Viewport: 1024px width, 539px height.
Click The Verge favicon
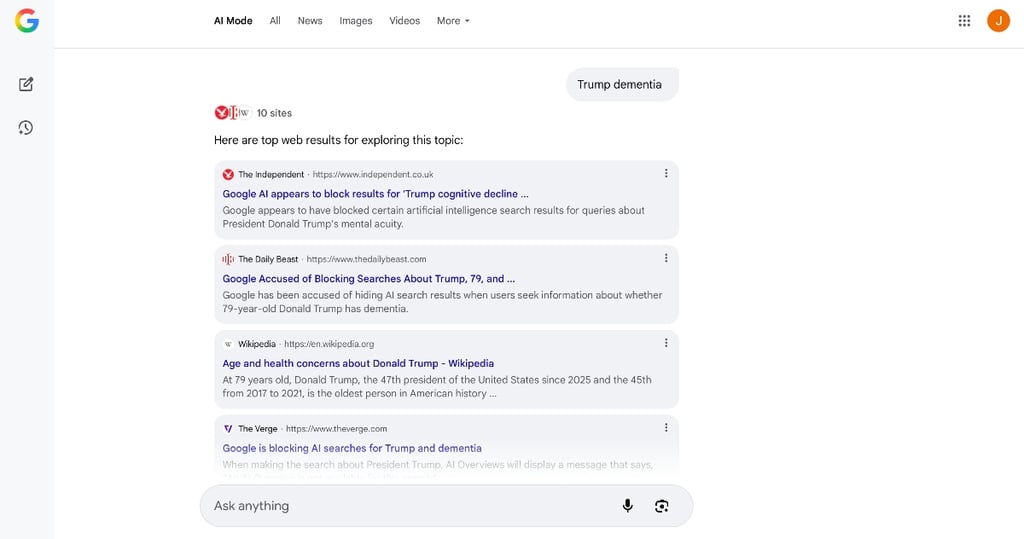pyautogui.click(x=228, y=429)
